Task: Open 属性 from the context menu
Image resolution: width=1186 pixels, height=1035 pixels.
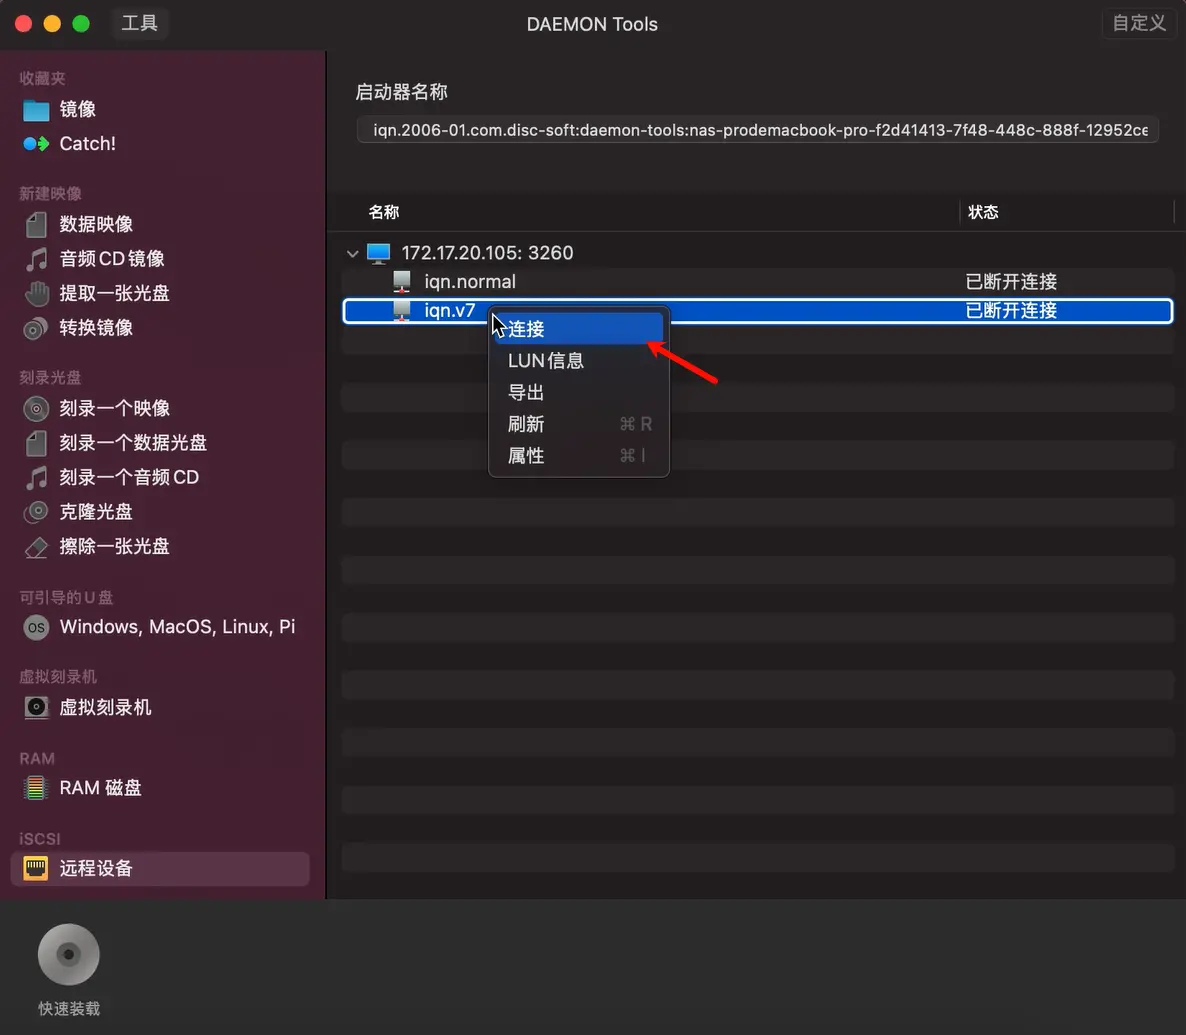Action: point(579,456)
